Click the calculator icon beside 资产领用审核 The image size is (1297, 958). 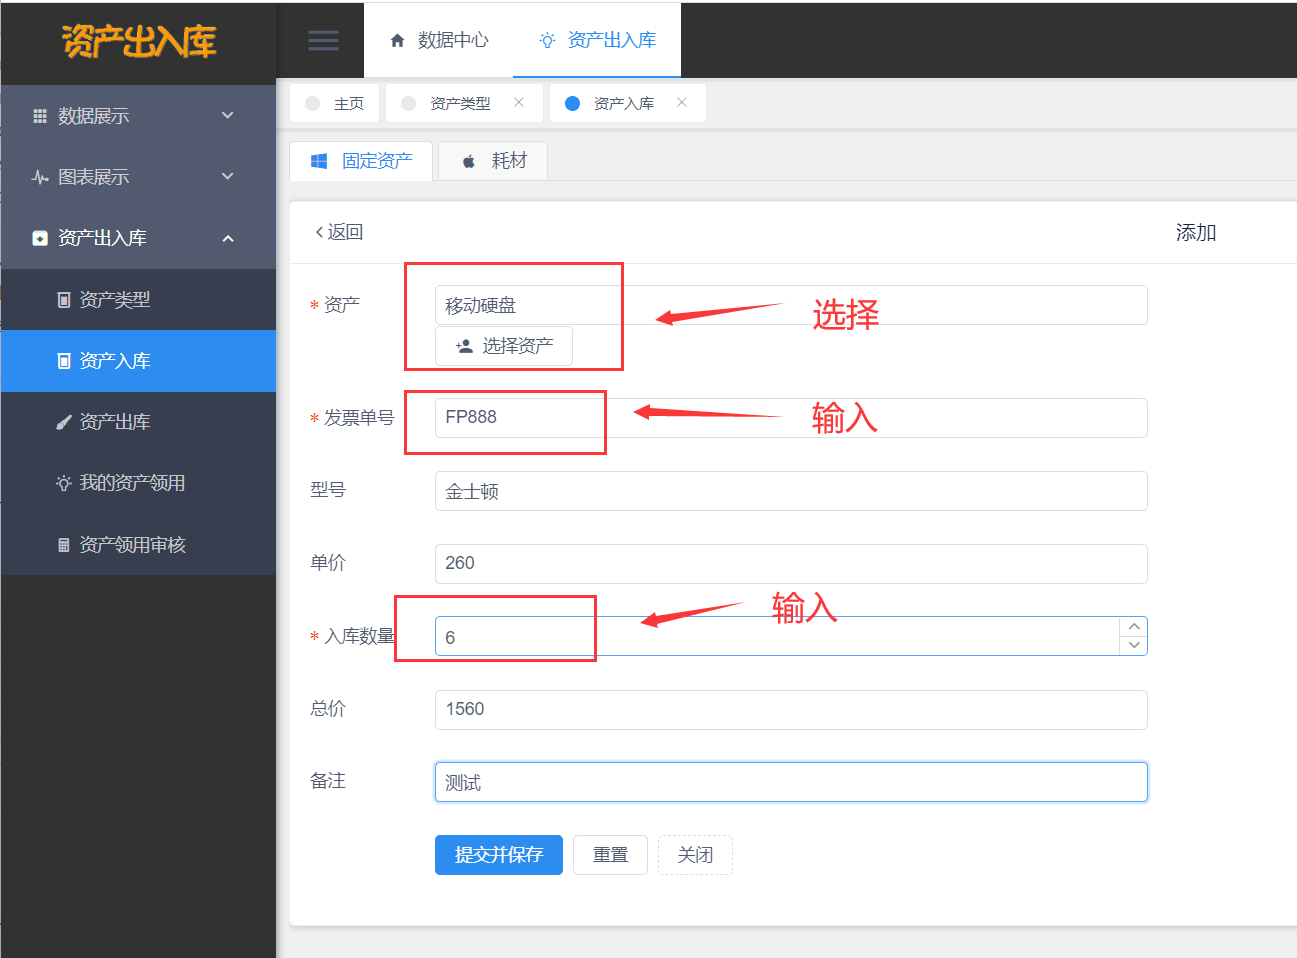coord(64,545)
